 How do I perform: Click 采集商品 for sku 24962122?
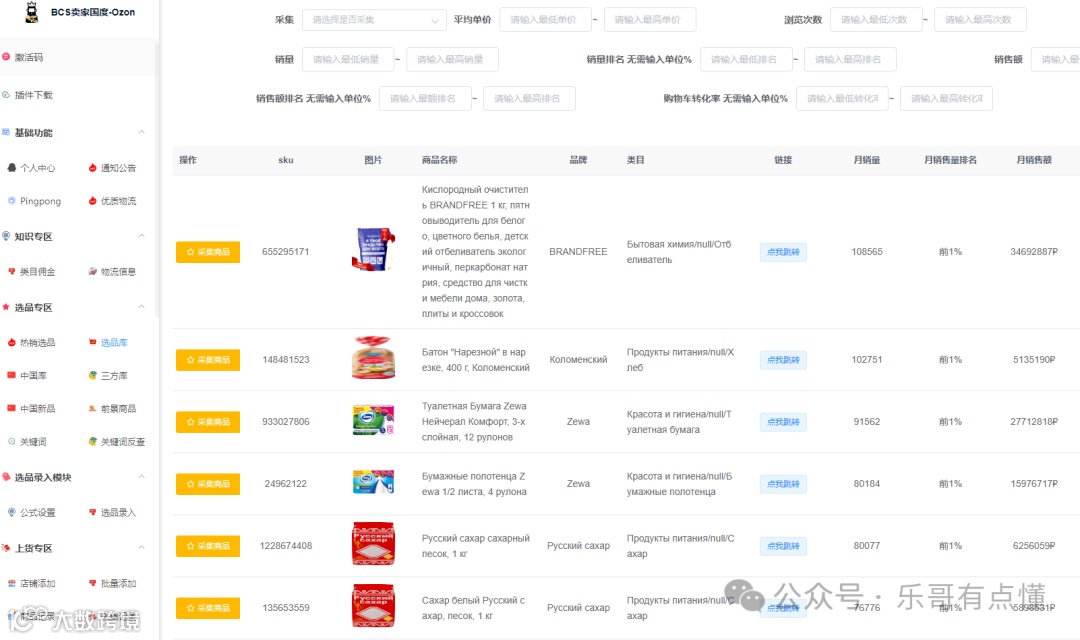click(208, 484)
